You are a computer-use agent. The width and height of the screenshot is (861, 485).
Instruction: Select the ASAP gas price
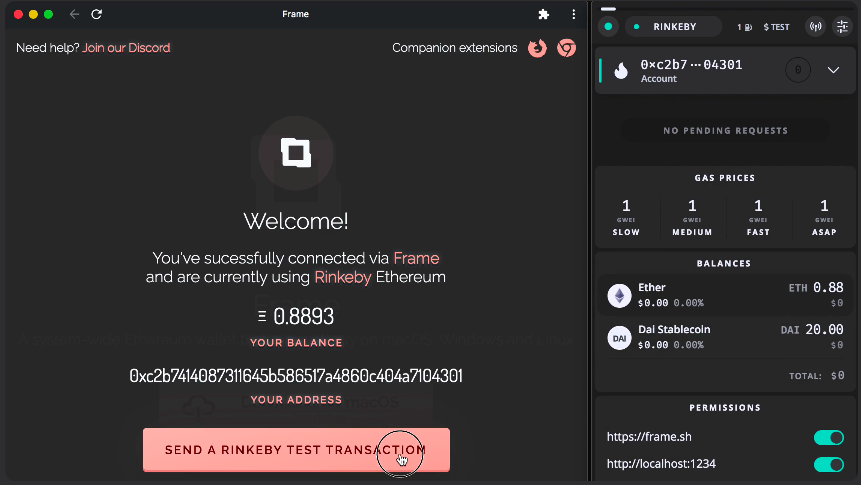824,218
